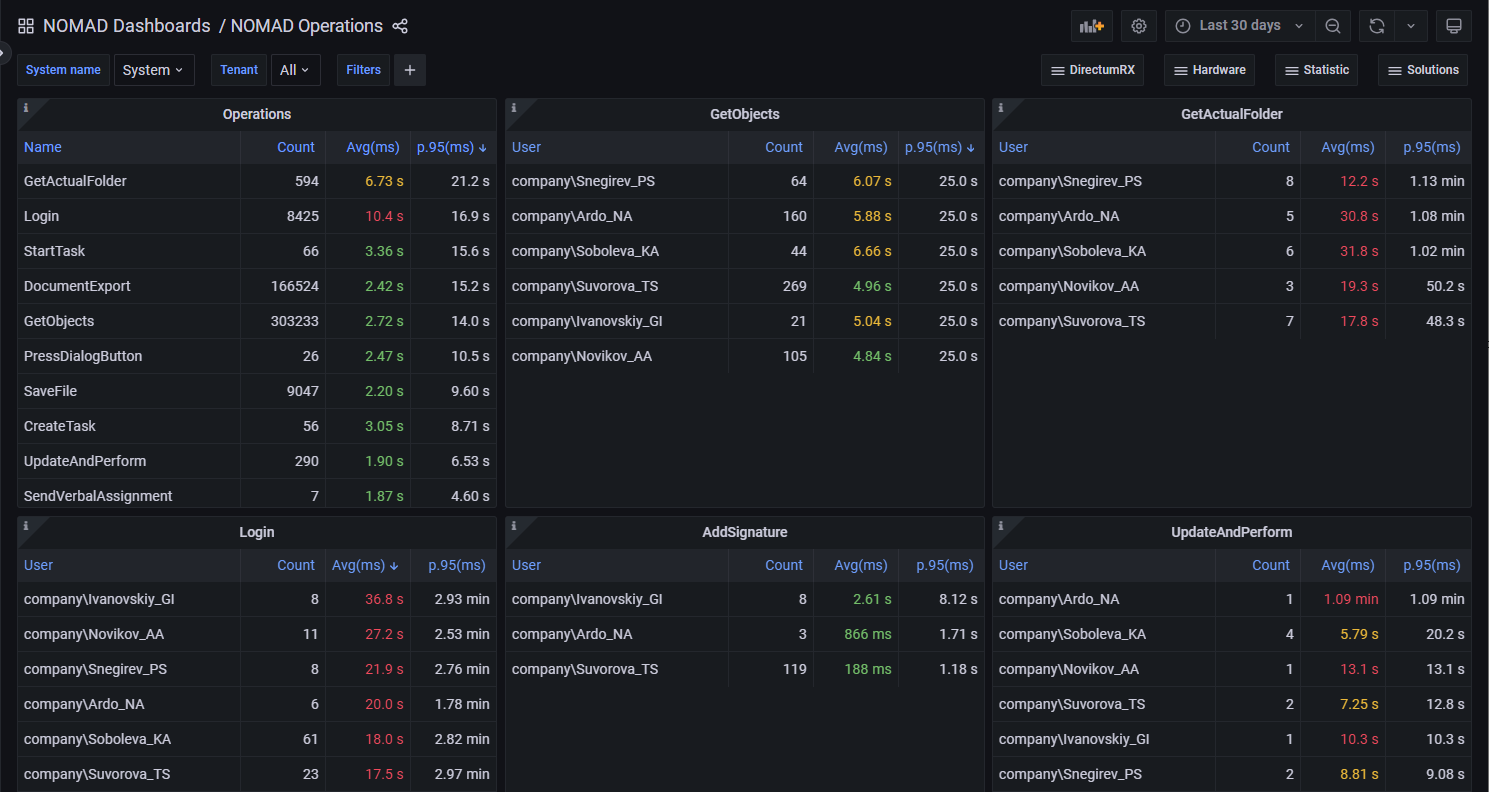This screenshot has width=1489, height=792.
Task: Add a new filter with plus button
Action: point(410,70)
